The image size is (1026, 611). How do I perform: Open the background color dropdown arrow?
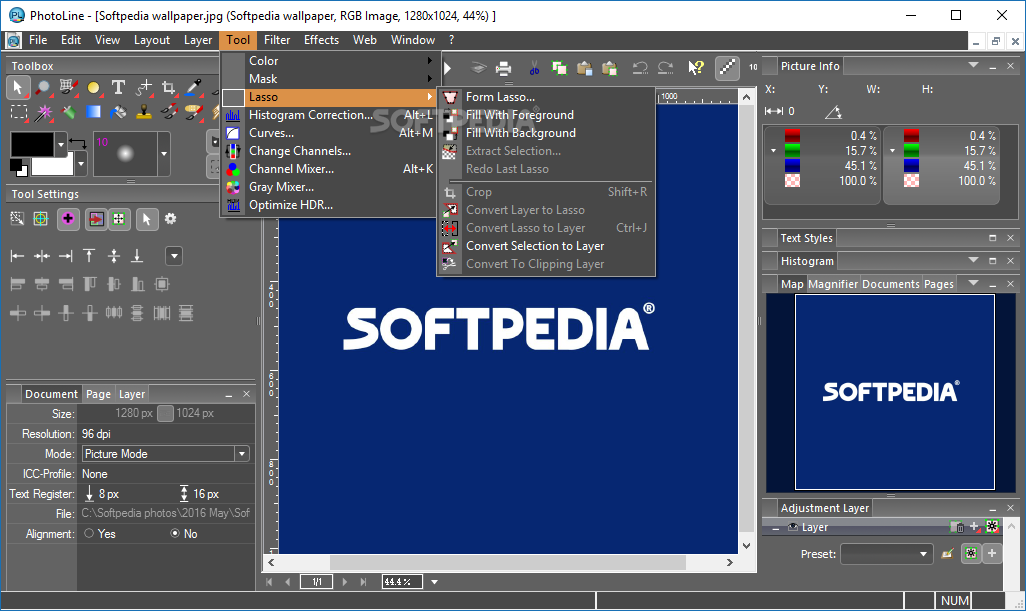pos(80,164)
